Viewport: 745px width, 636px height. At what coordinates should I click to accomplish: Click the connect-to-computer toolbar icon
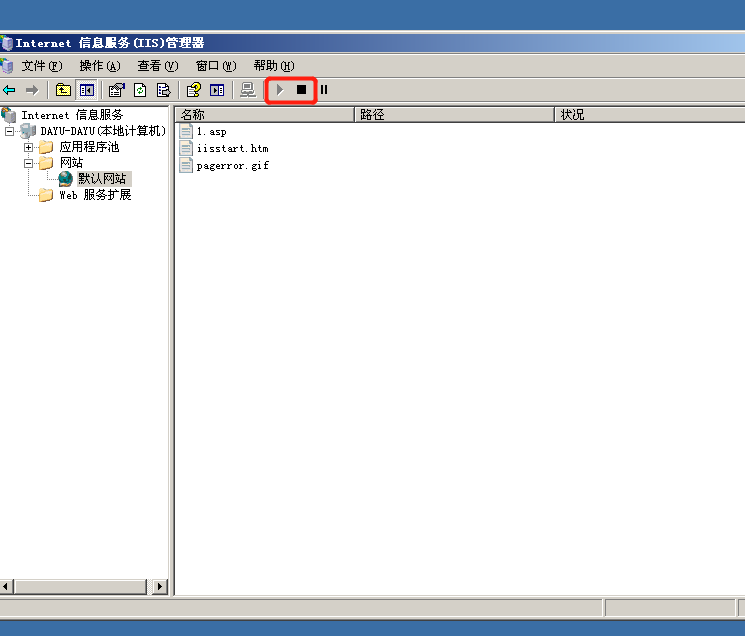[248, 90]
